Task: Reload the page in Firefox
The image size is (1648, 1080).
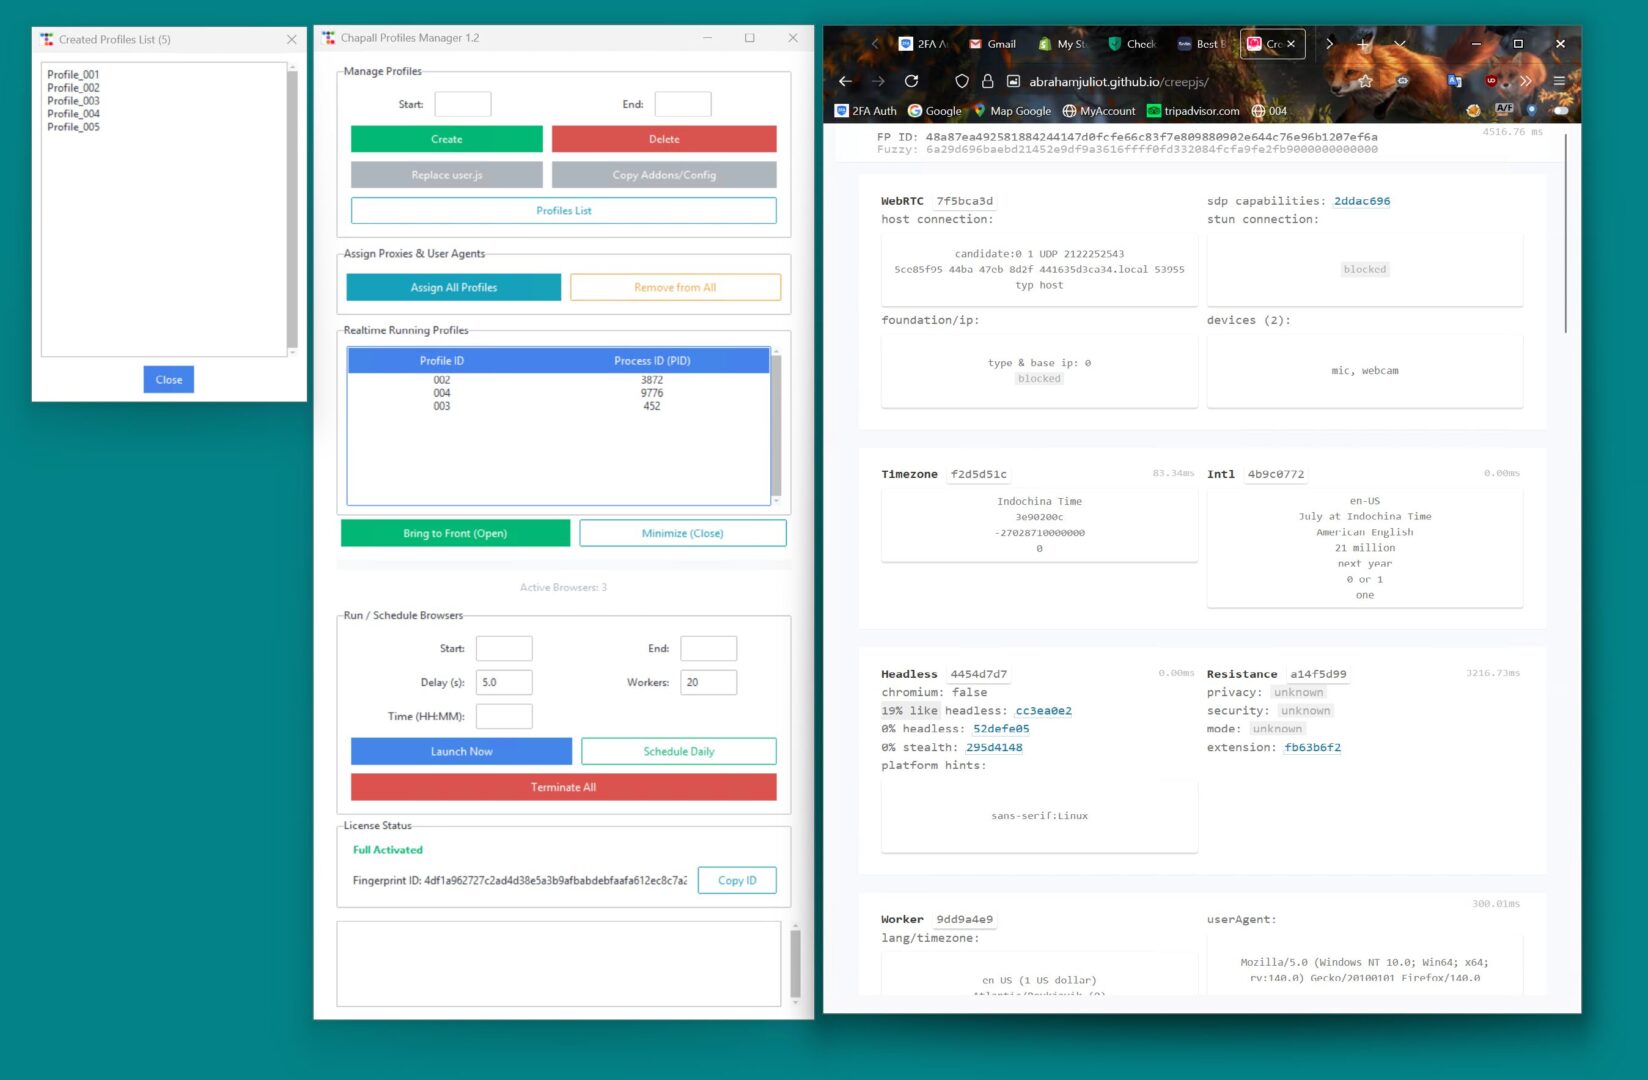Action: click(911, 81)
